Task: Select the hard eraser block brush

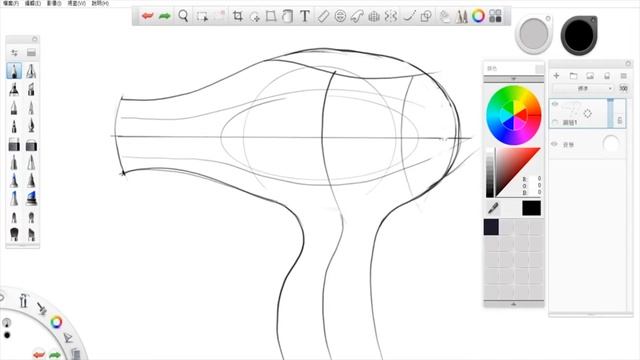Action: tap(14, 144)
